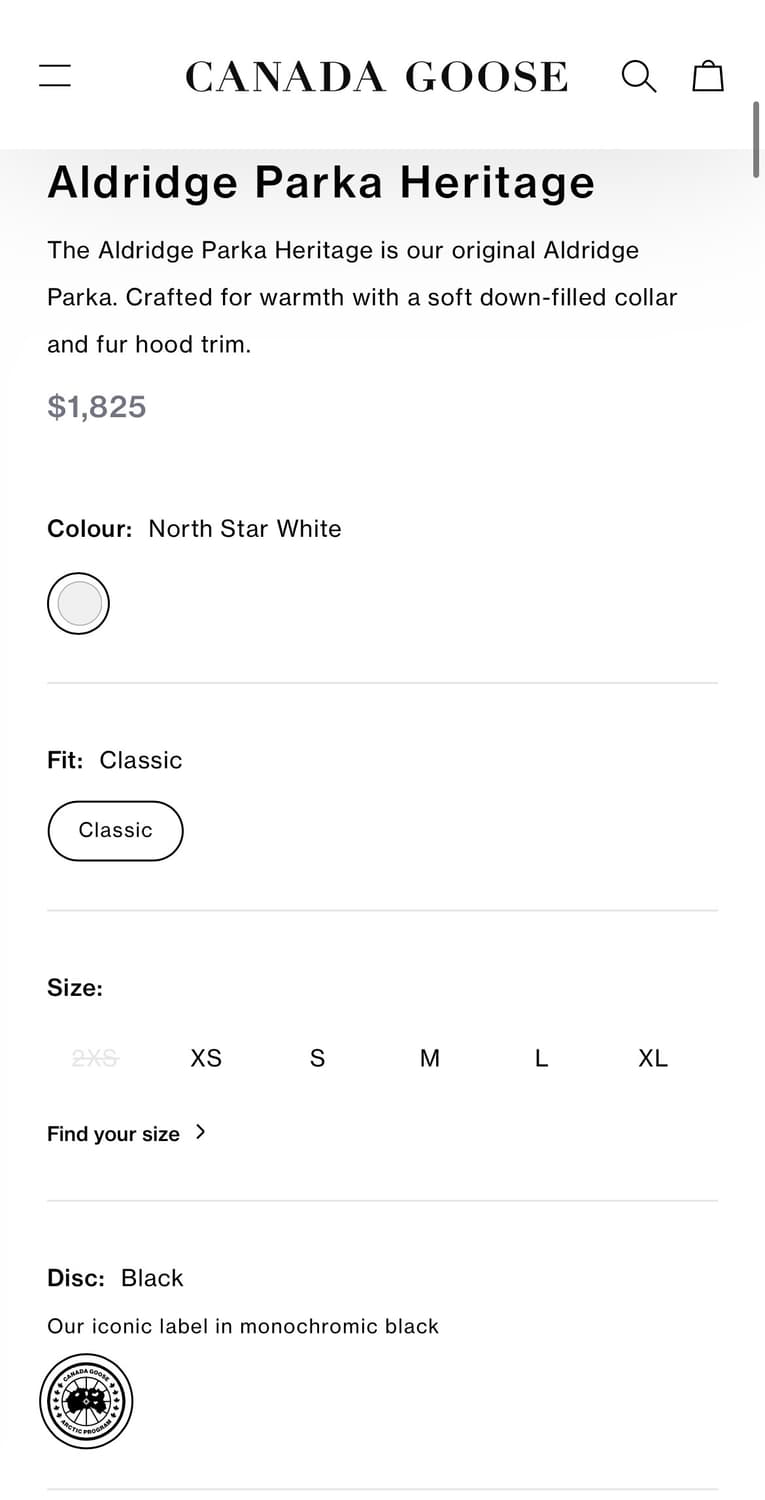Image resolution: width=765 pixels, height=1500 pixels.
Task: Choose size L
Action: click(541, 1058)
